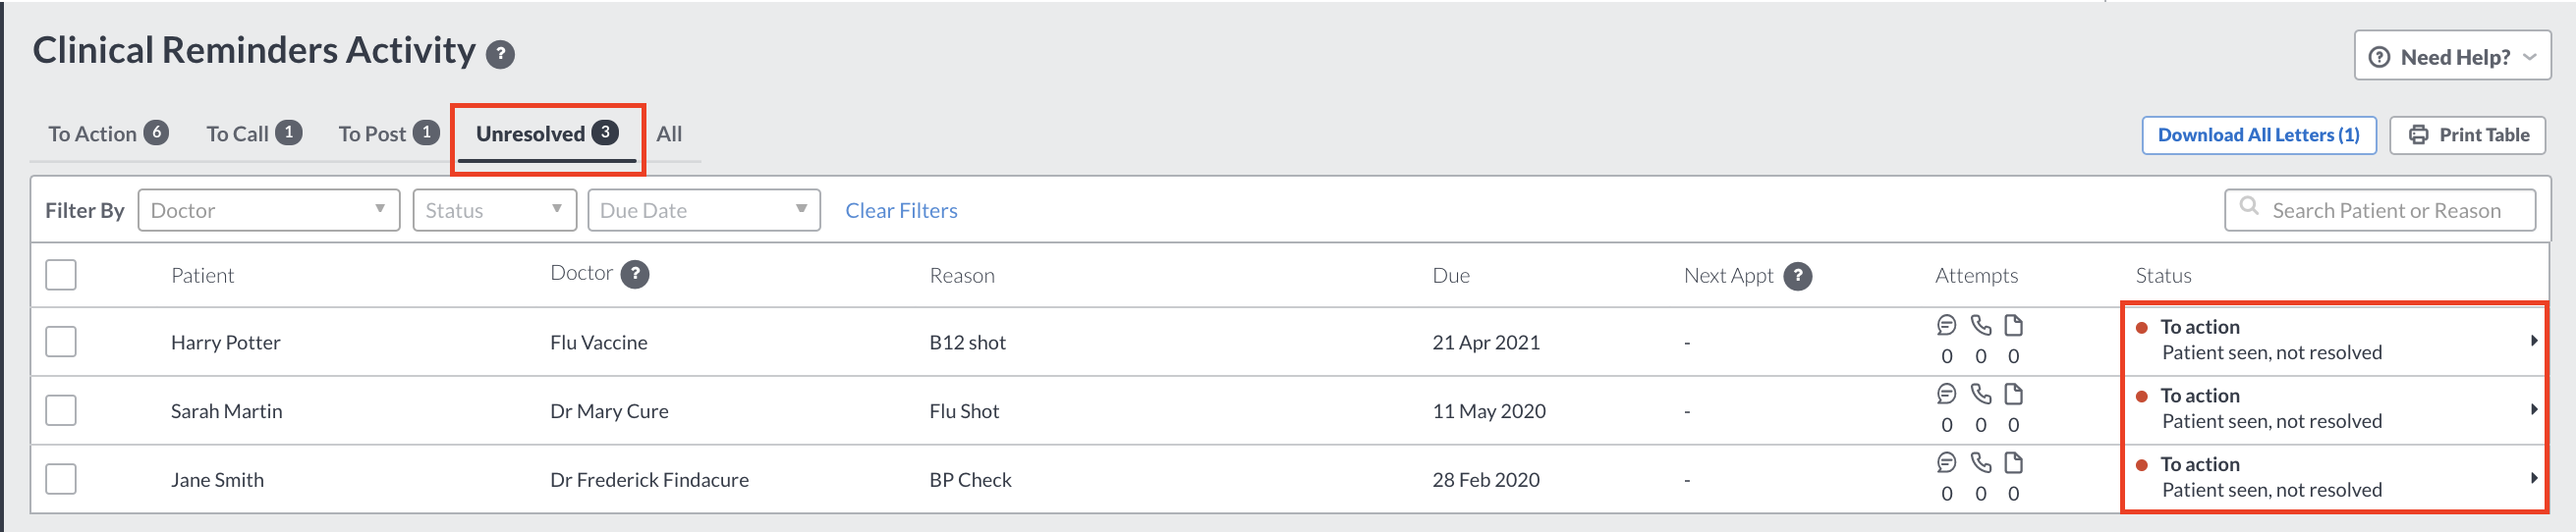Switch to the To Call tab
This screenshot has width=2576, height=532.
point(254,134)
